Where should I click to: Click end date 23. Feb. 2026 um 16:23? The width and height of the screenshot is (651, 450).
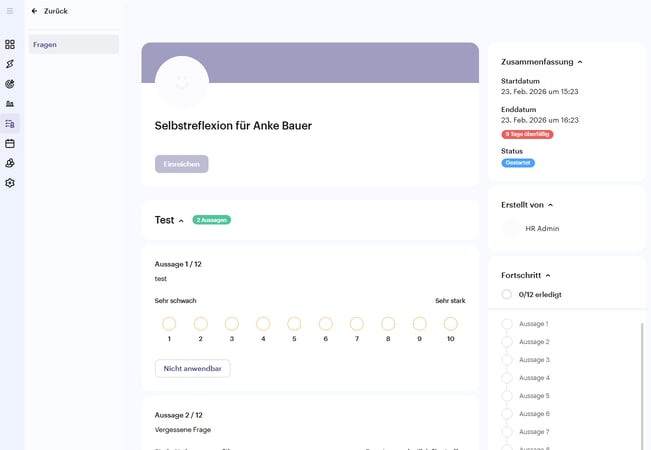click(x=540, y=120)
